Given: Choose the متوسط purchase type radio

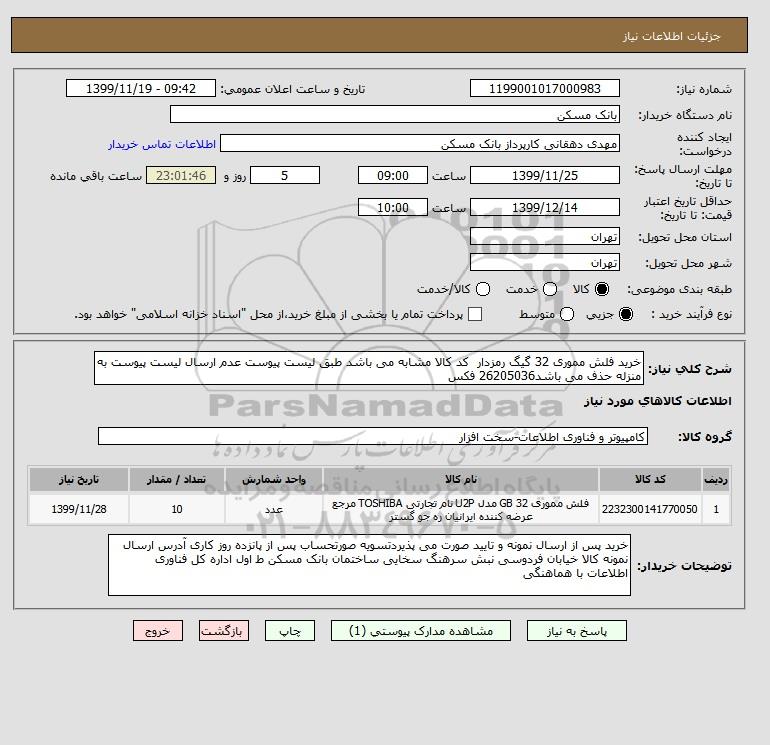Looking at the screenshot, I should [567, 314].
